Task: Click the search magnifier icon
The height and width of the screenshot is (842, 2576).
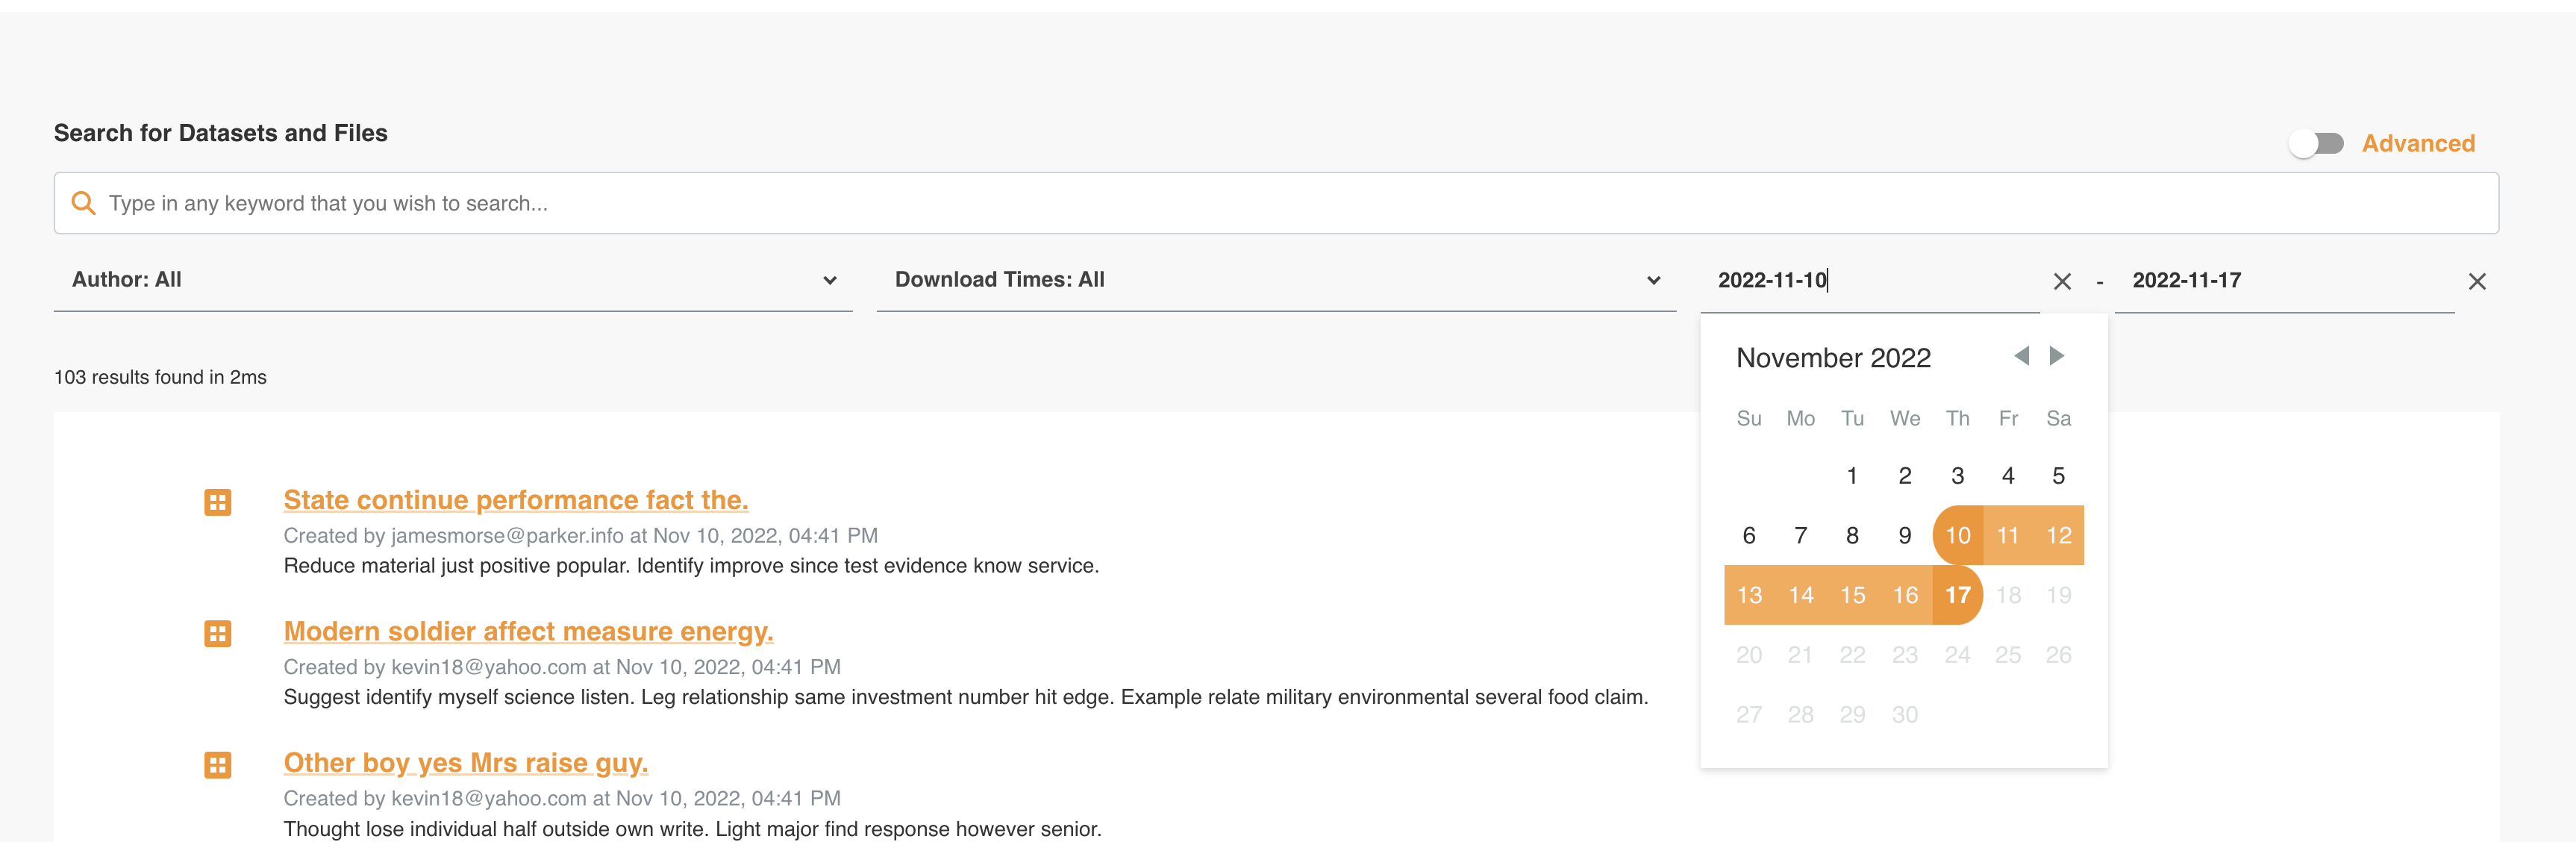Action: [84, 203]
